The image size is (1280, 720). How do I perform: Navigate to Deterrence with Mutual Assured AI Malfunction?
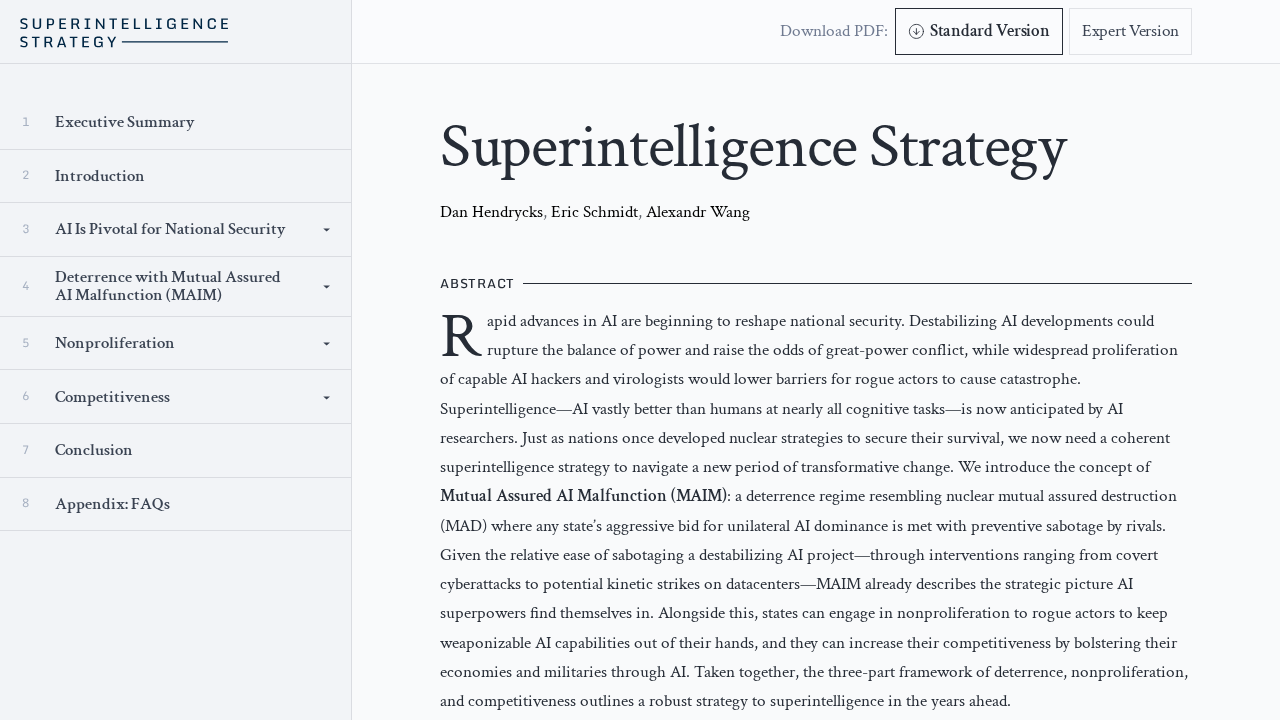click(x=167, y=286)
